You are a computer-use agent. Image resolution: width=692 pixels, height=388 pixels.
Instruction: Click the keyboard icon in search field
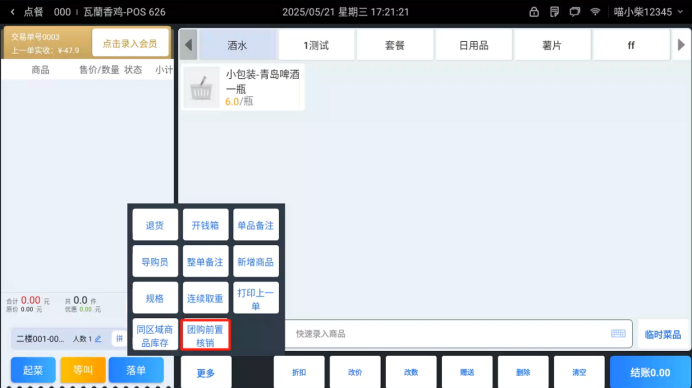click(618, 333)
